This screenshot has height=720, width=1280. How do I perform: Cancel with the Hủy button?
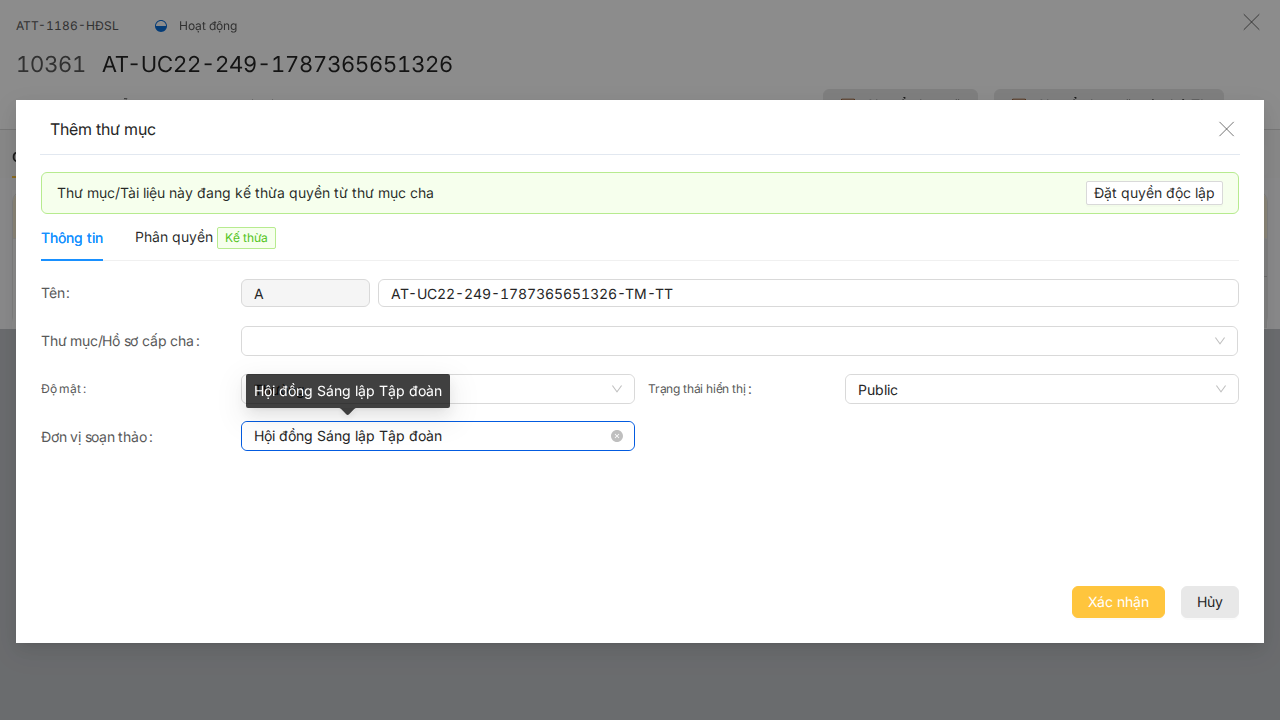pos(1210,602)
